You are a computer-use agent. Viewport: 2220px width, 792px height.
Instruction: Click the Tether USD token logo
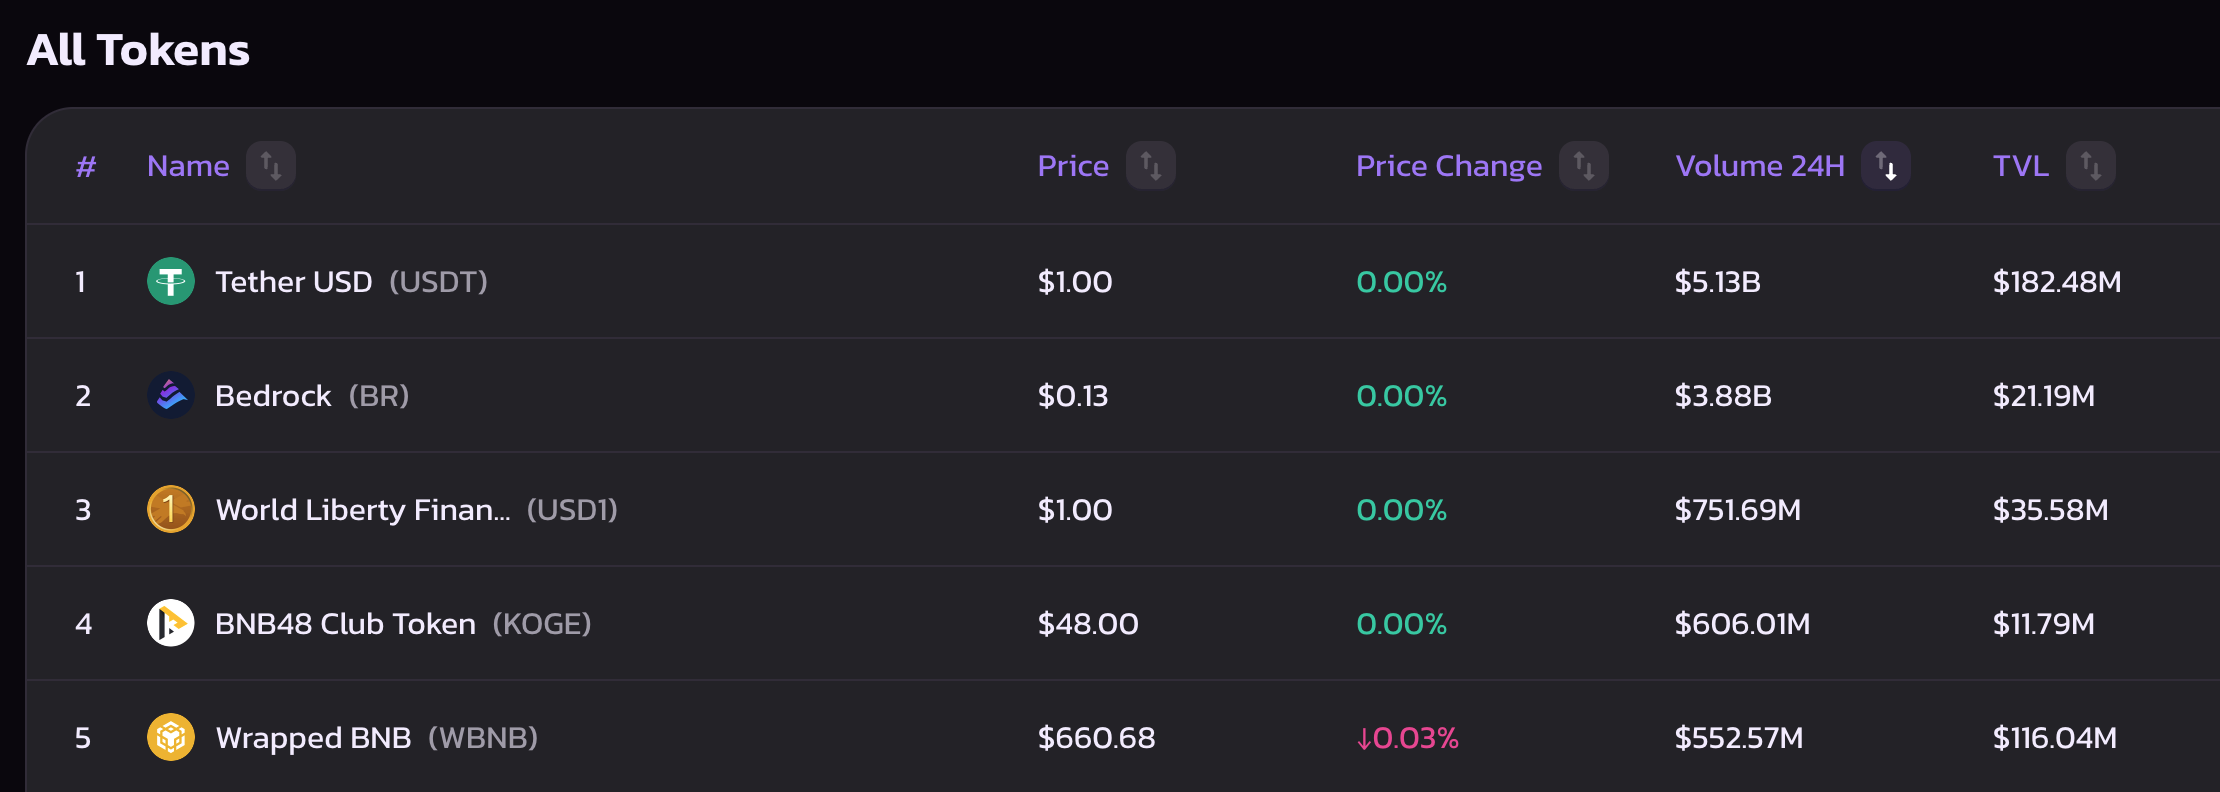[171, 281]
